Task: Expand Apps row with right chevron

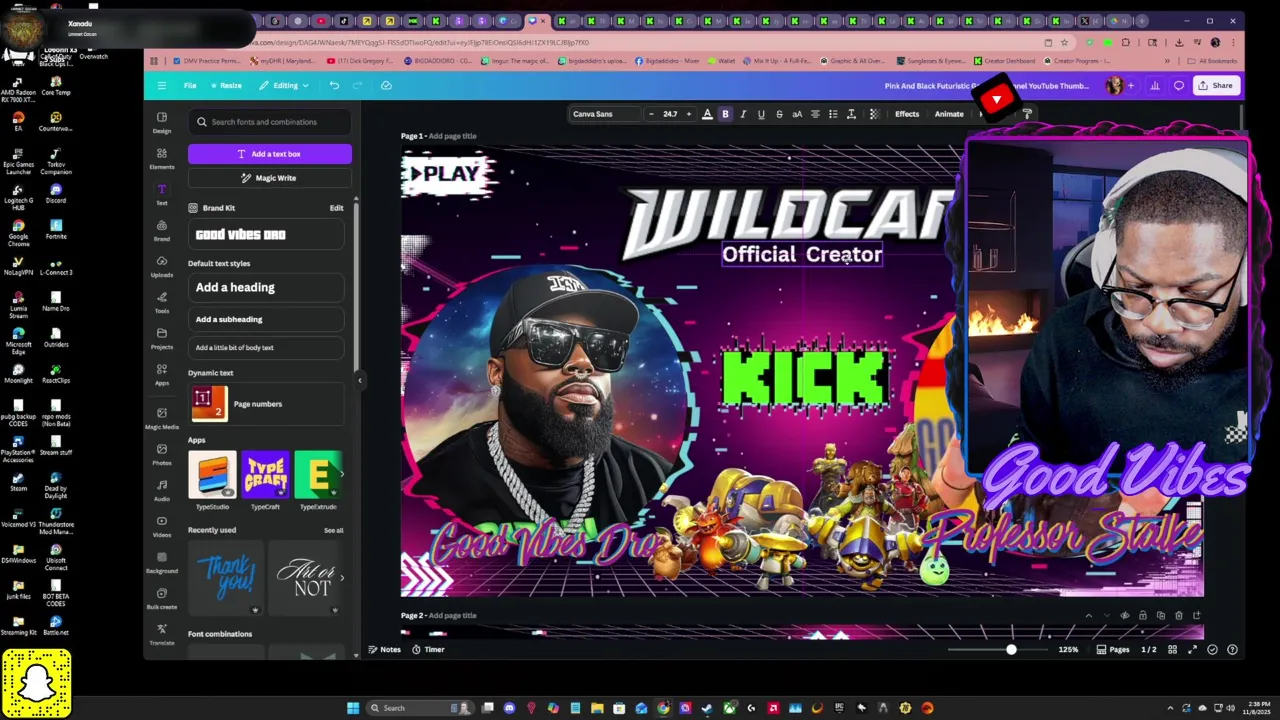Action: click(x=341, y=474)
